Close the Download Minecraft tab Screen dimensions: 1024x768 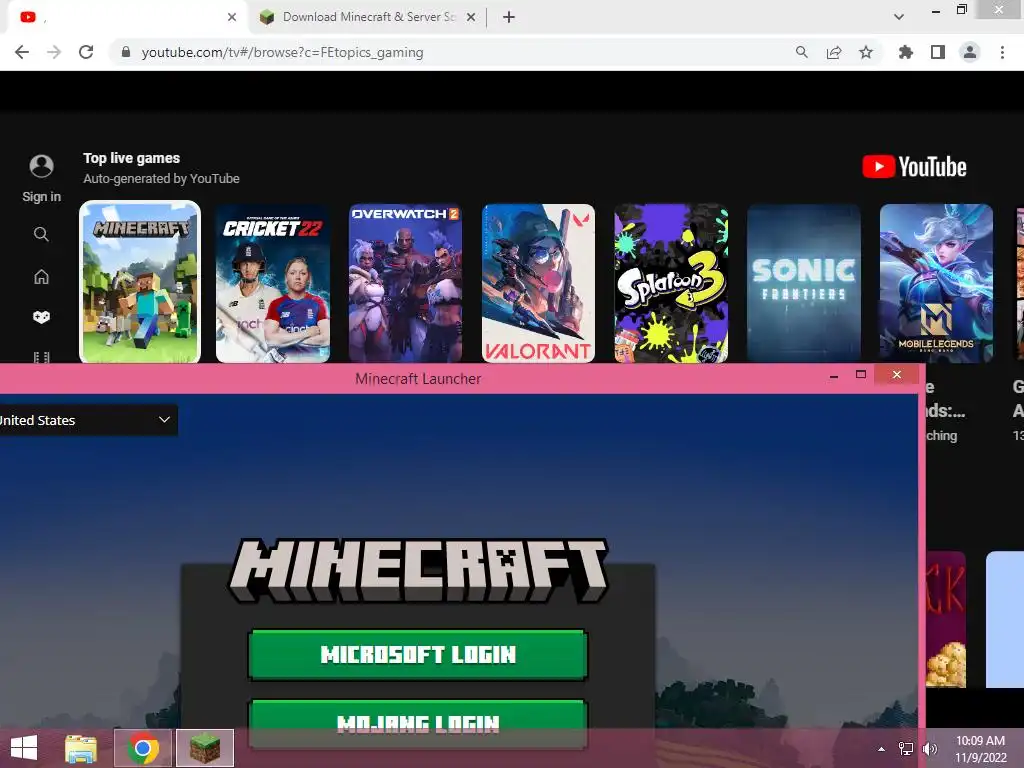tap(471, 17)
